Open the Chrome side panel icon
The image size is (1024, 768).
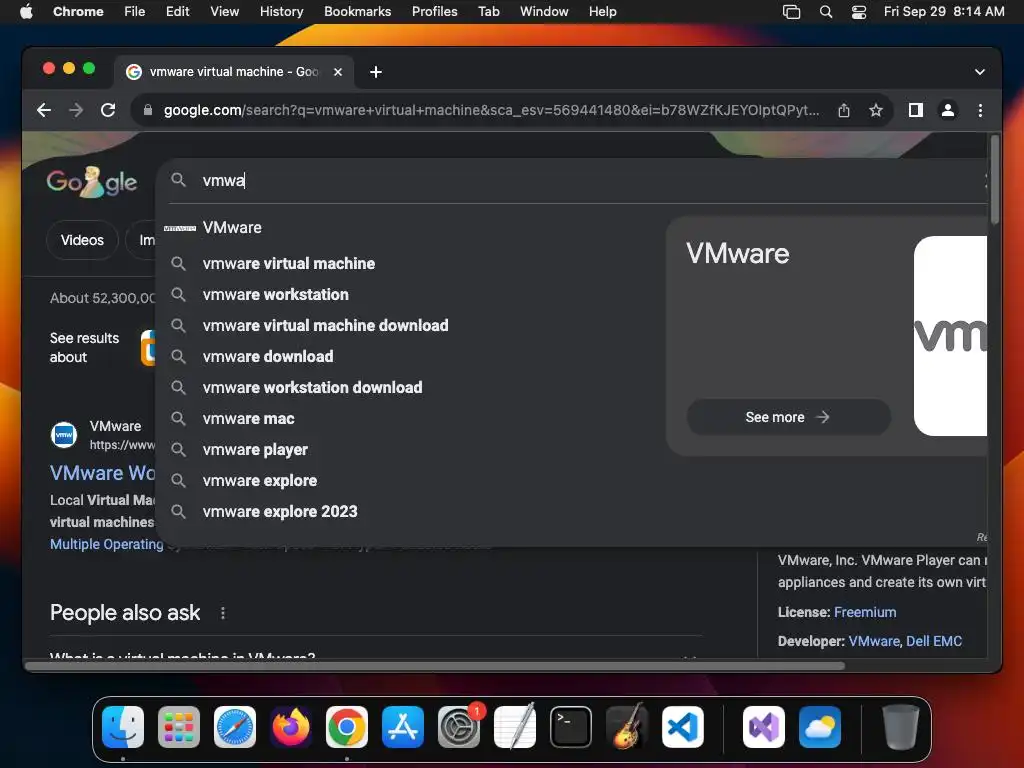point(916,110)
